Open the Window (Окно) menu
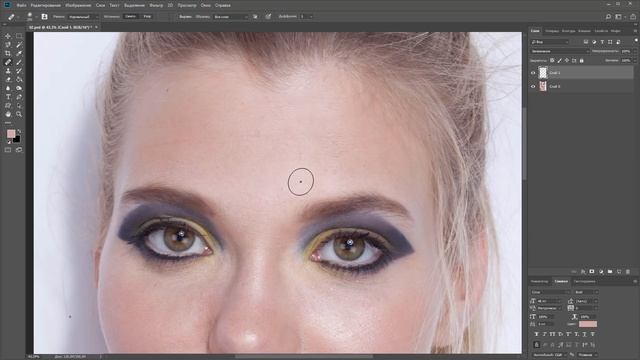This screenshot has height=360, width=640. (x=206, y=5)
